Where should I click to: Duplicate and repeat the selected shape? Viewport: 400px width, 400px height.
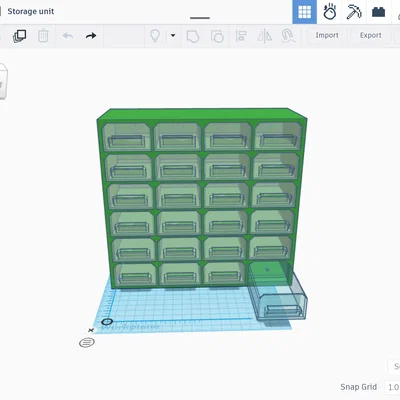click(19, 36)
